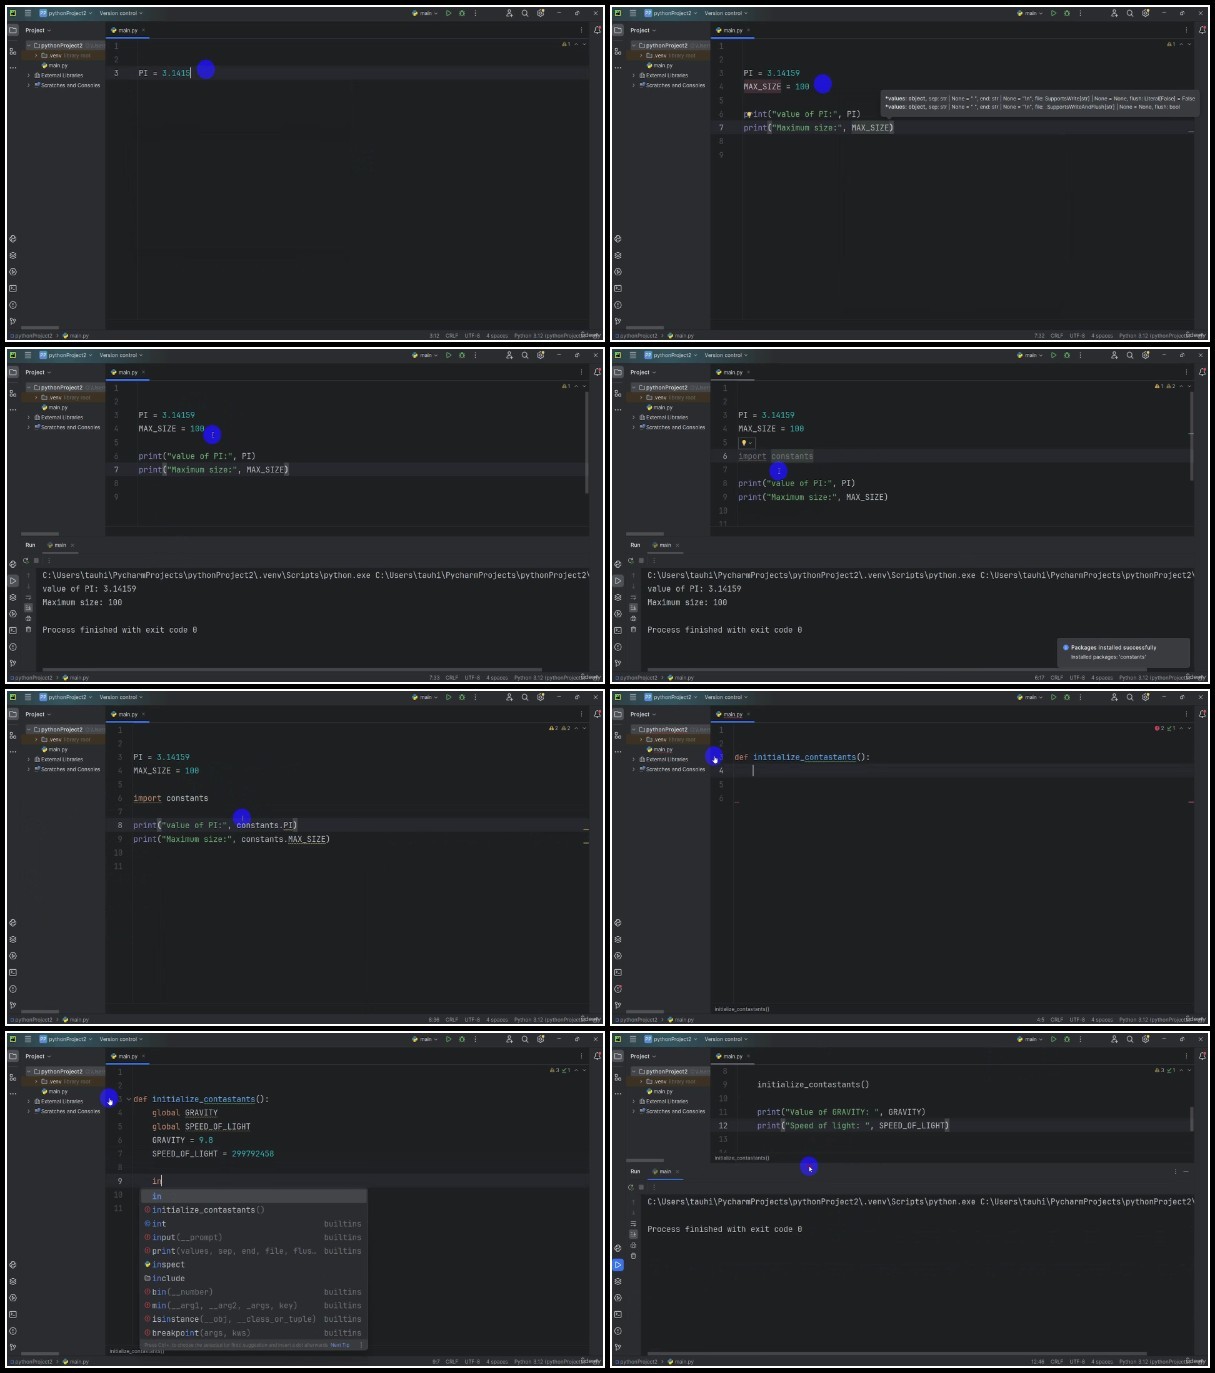This screenshot has height=1373, width=1215.
Task: Pick 'inspect' suggestion in completion popup
Action: pyautogui.click(x=253, y=1265)
